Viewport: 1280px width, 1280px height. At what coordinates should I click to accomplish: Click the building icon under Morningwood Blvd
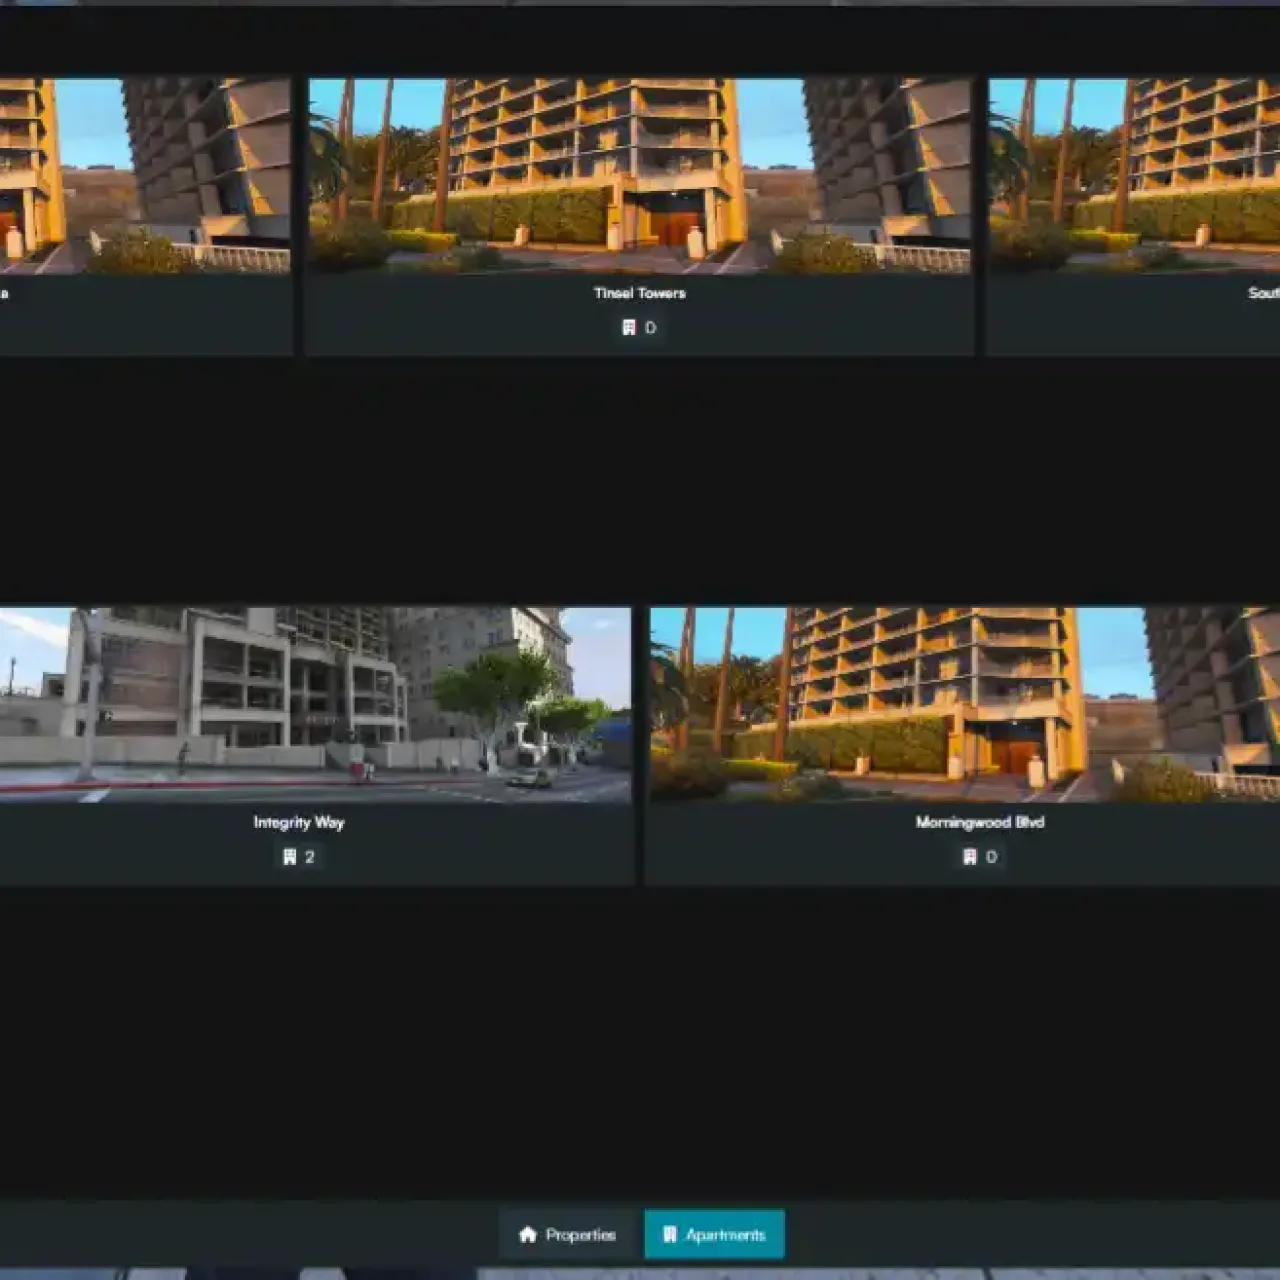(x=969, y=857)
